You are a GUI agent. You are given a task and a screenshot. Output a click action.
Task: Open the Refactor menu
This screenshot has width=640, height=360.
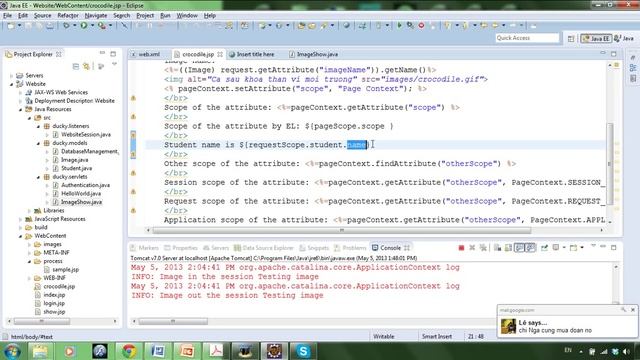click(68, 16)
